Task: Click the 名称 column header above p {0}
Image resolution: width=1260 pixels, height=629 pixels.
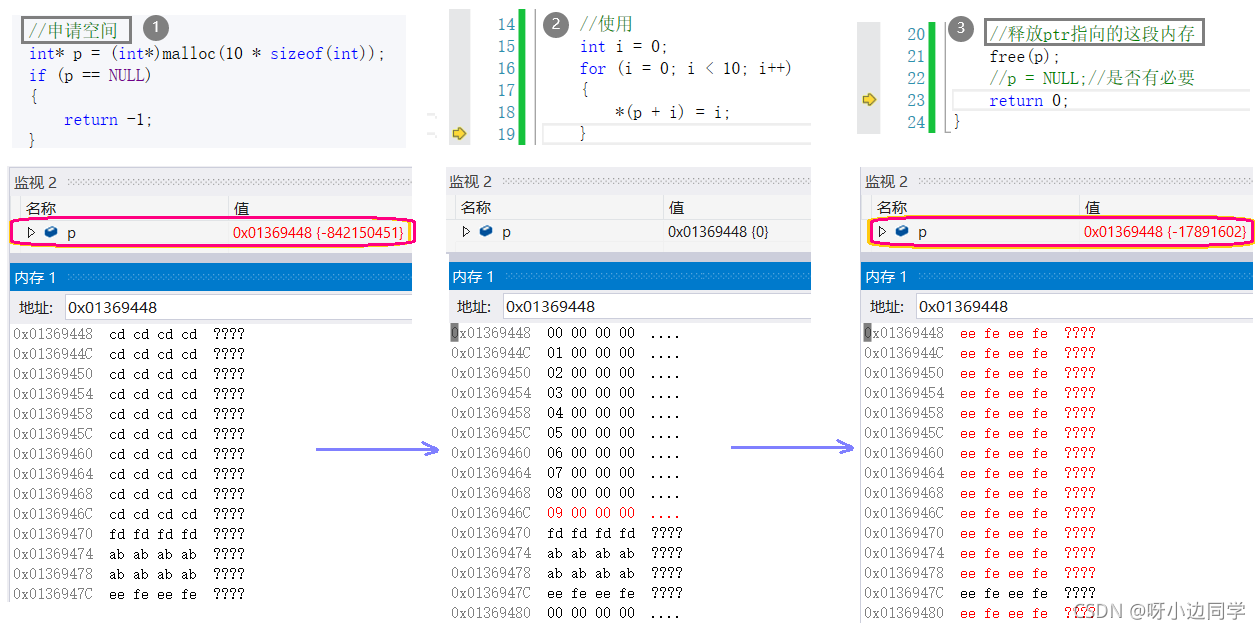Action: (475, 208)
